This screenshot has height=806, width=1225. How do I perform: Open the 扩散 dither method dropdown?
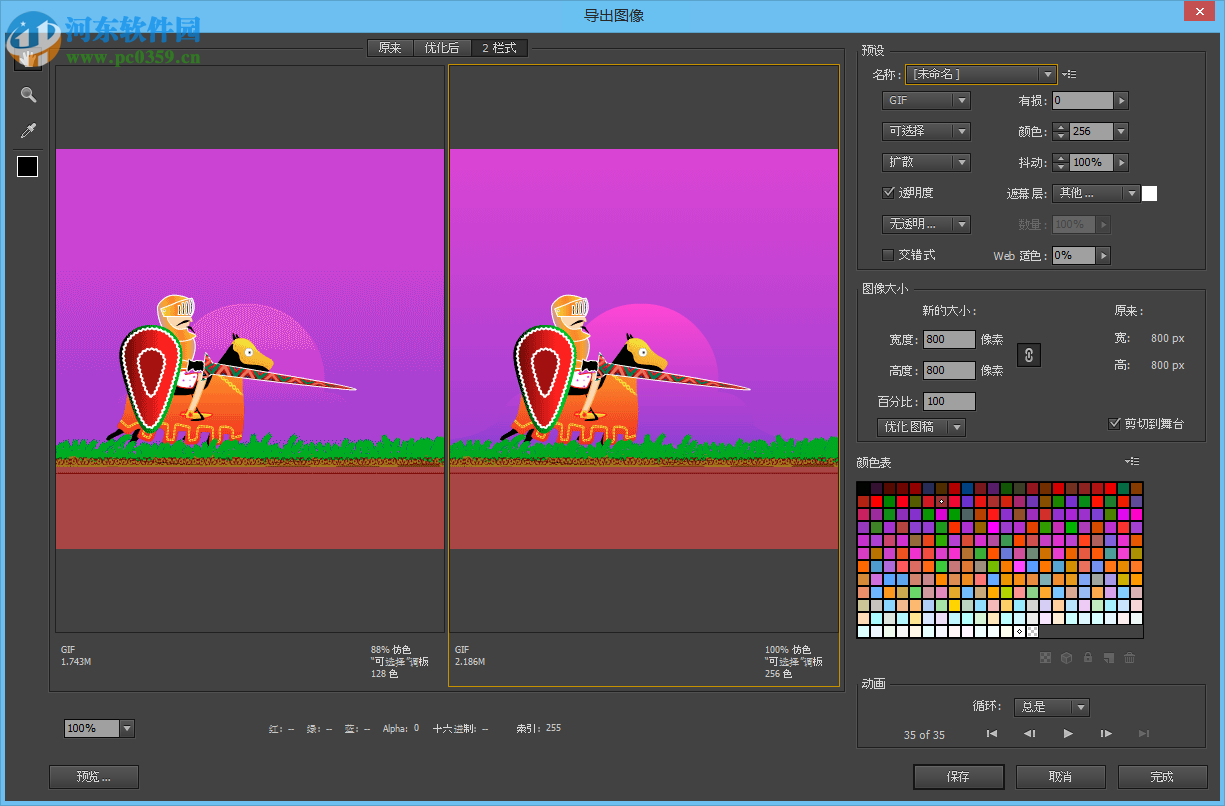[925, 162]
